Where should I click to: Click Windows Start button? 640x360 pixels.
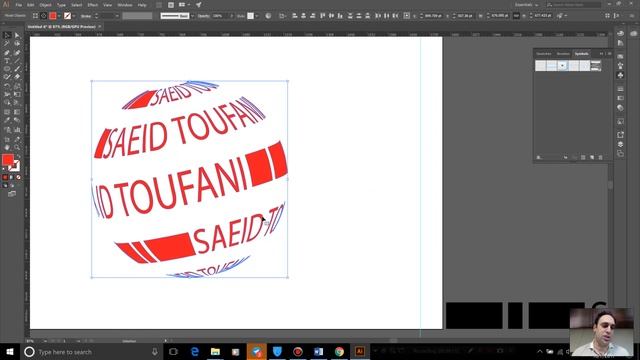[x=10, y=351]
